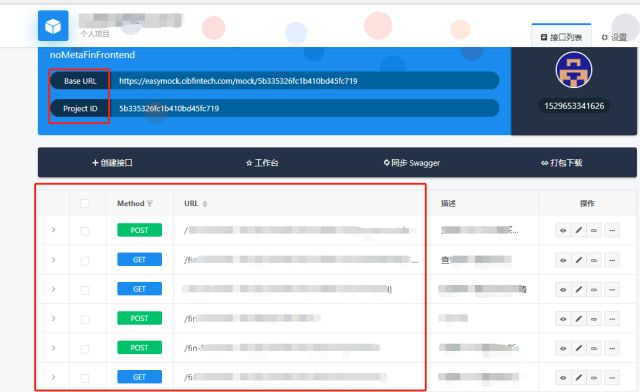Image resolution: width=640 pixels, height=392 pixels.
Task: Click the 描述 column header
Action: (x=448, y=203)
